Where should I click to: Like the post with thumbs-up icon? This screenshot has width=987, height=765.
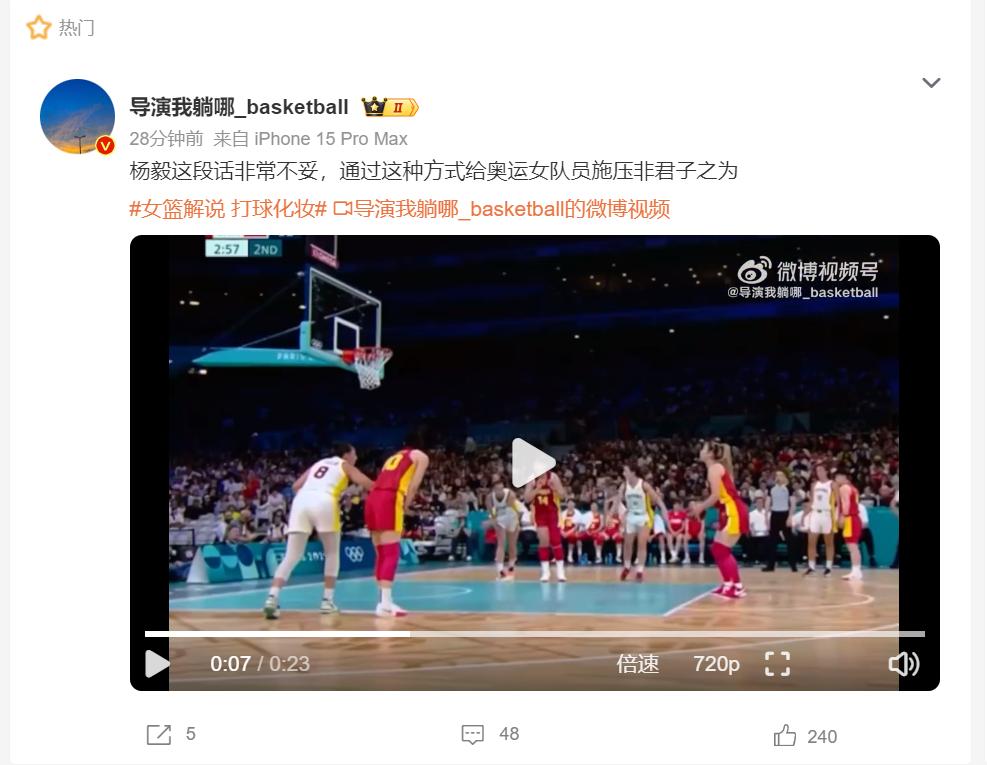(x=785, y=735)
